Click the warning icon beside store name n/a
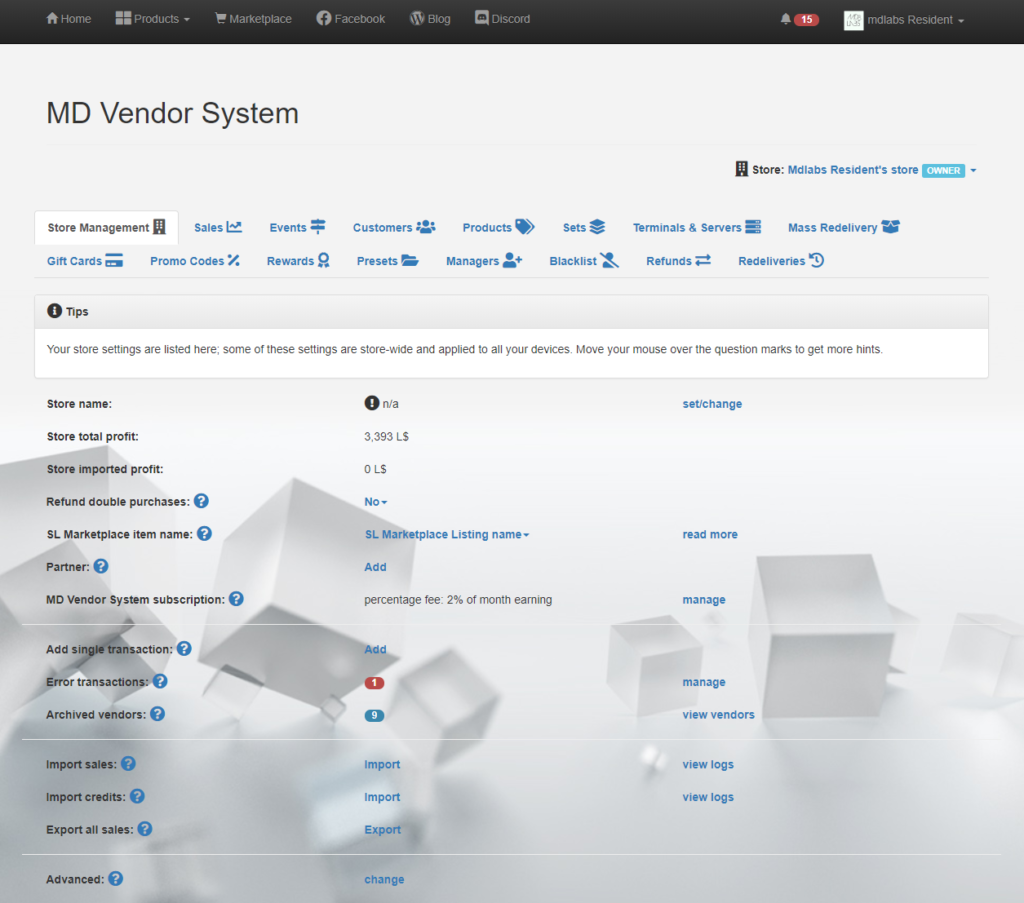This screenshot has height=903, width=1024. (x=372, y=403)
